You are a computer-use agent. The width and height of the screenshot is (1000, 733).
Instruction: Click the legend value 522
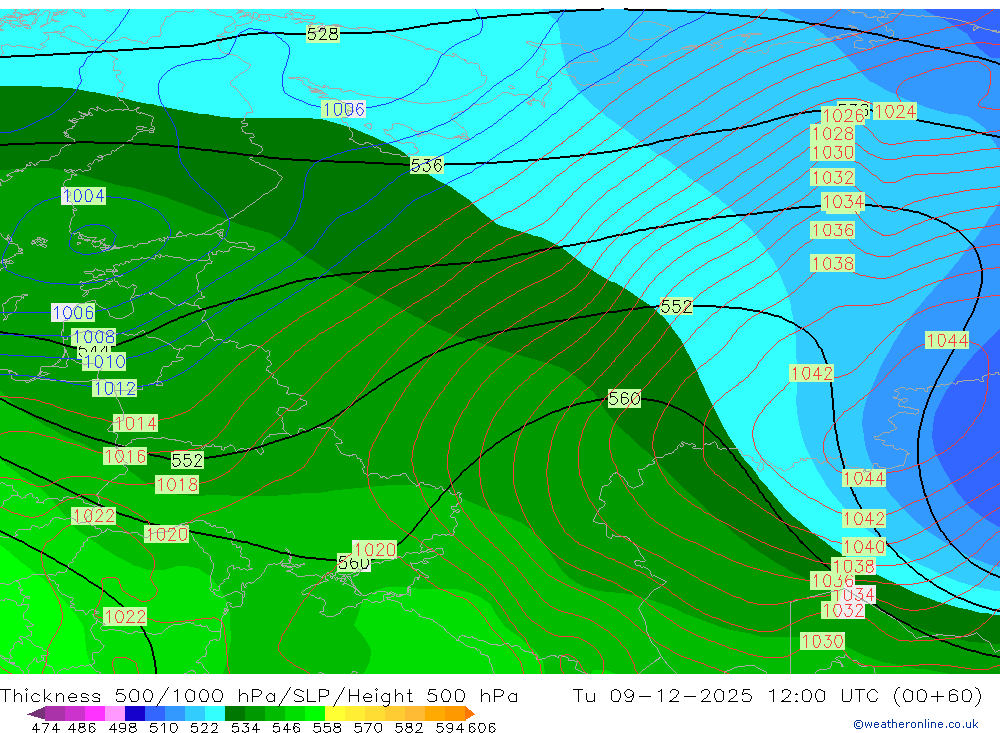click(x=204, y=727)
